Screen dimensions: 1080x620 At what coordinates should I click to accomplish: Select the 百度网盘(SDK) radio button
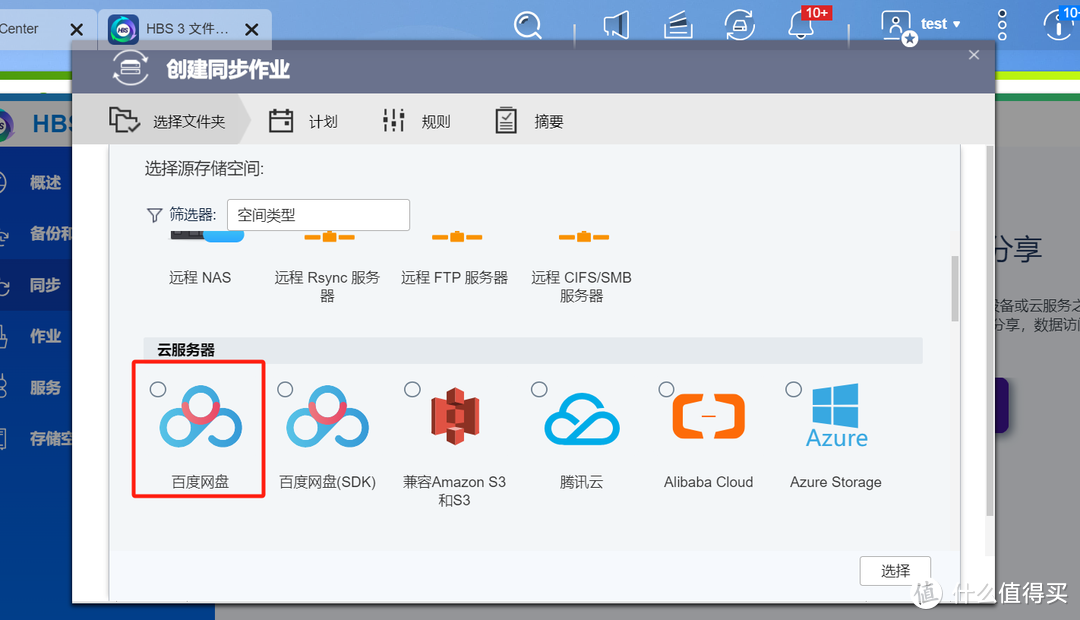point(285,390)
